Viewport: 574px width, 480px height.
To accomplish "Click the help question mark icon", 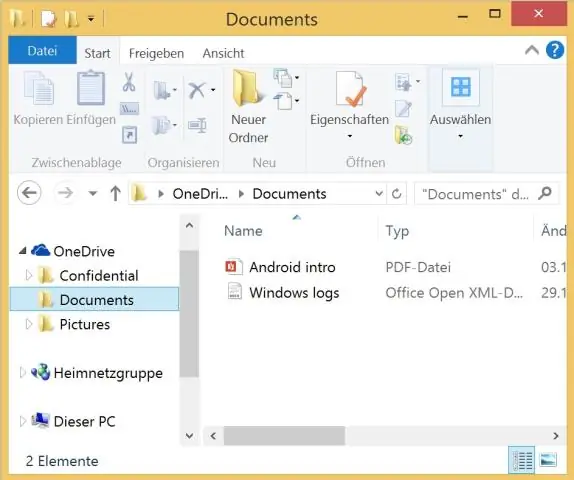I will click(555, 50).
